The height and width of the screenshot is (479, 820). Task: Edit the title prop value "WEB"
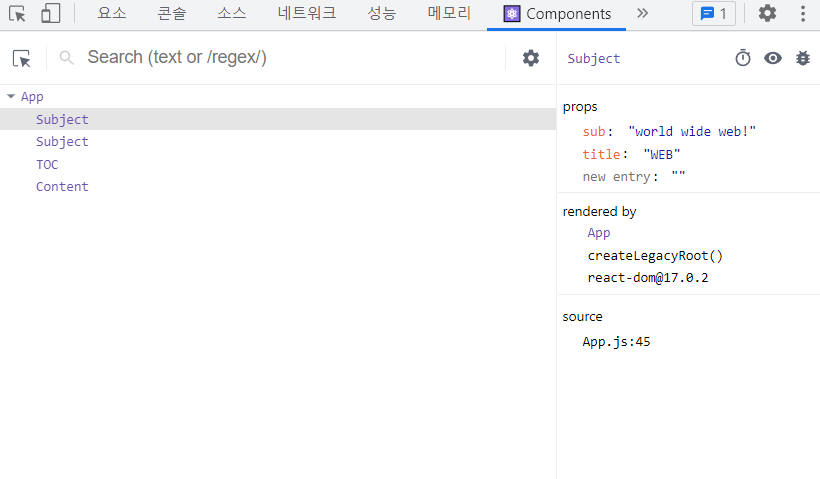(662, 155)
